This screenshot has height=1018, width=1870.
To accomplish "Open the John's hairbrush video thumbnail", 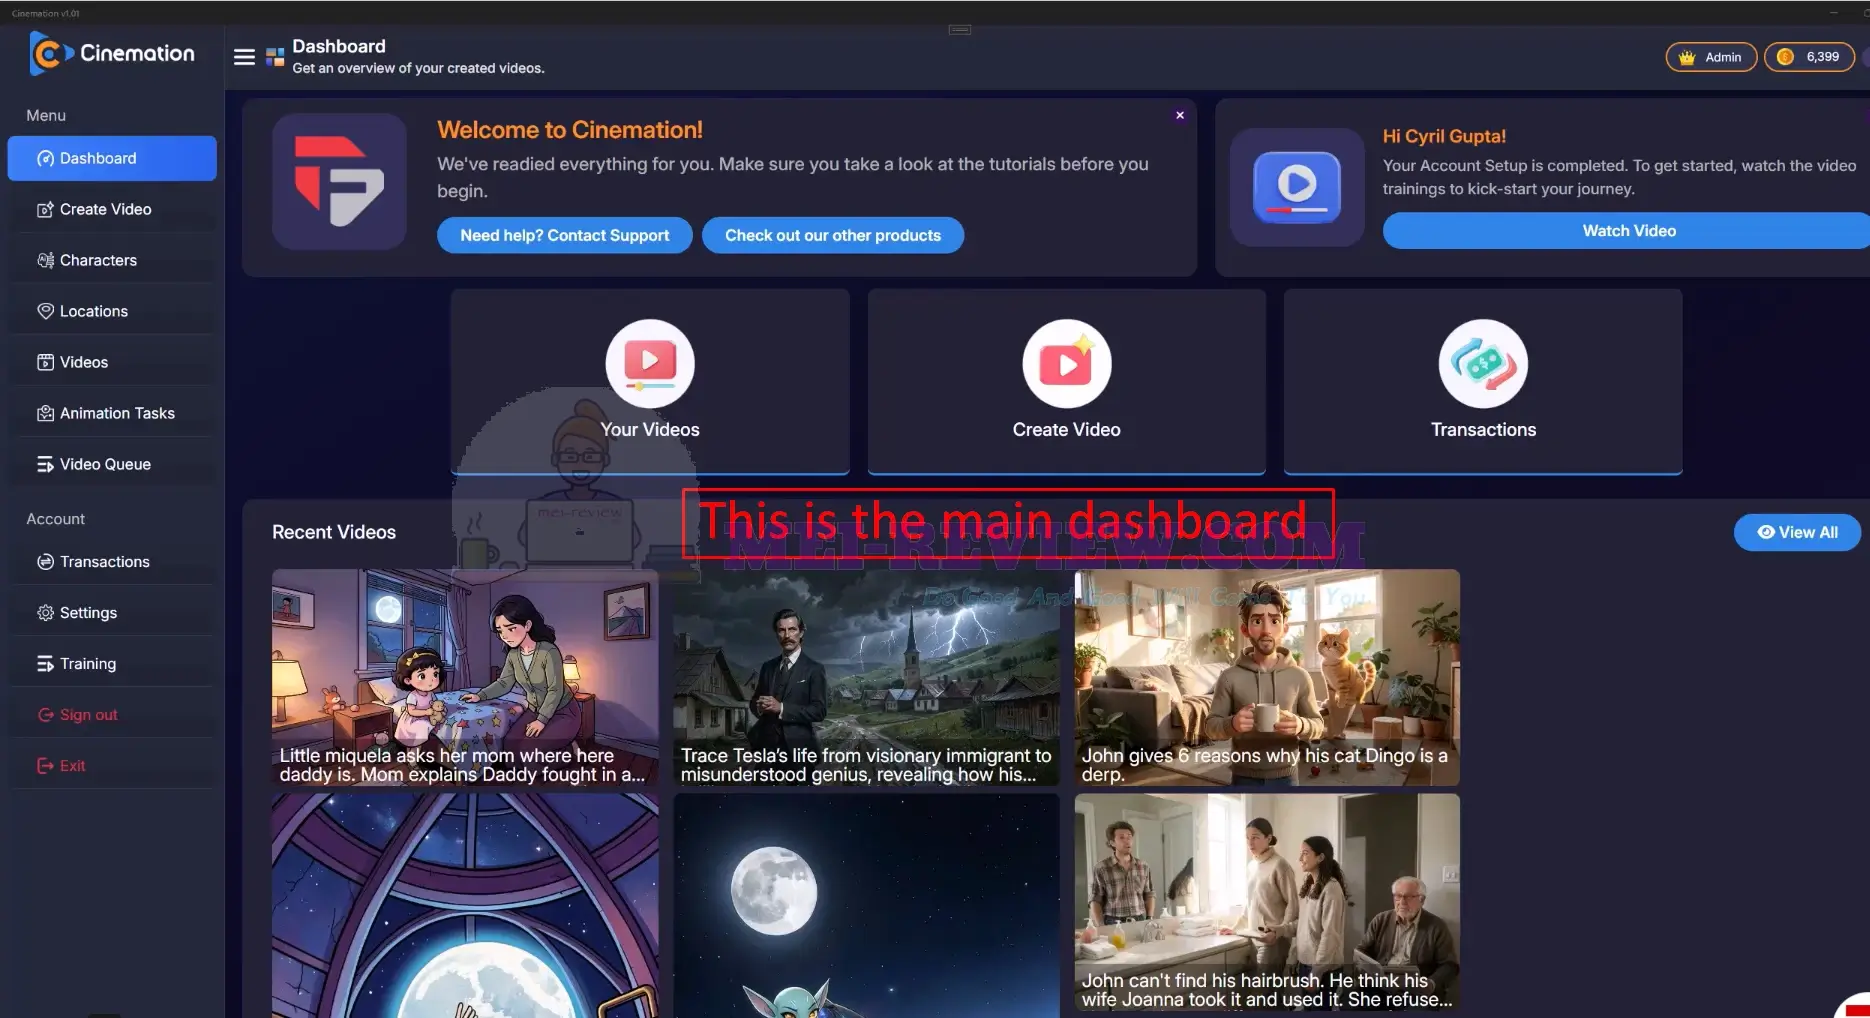I will [x=1267, y=903].
